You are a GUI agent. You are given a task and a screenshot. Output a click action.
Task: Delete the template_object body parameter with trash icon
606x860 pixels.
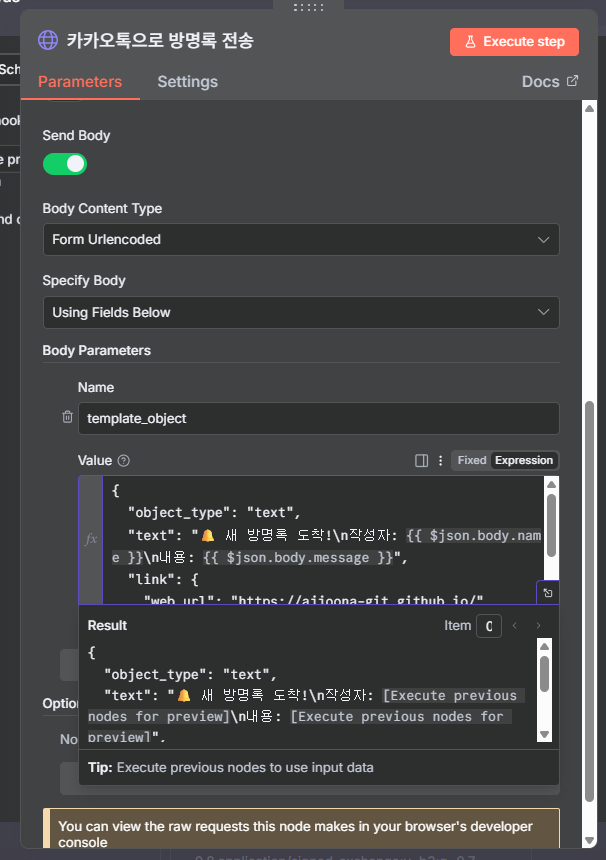pyautogui.click(x=67, y=418)
